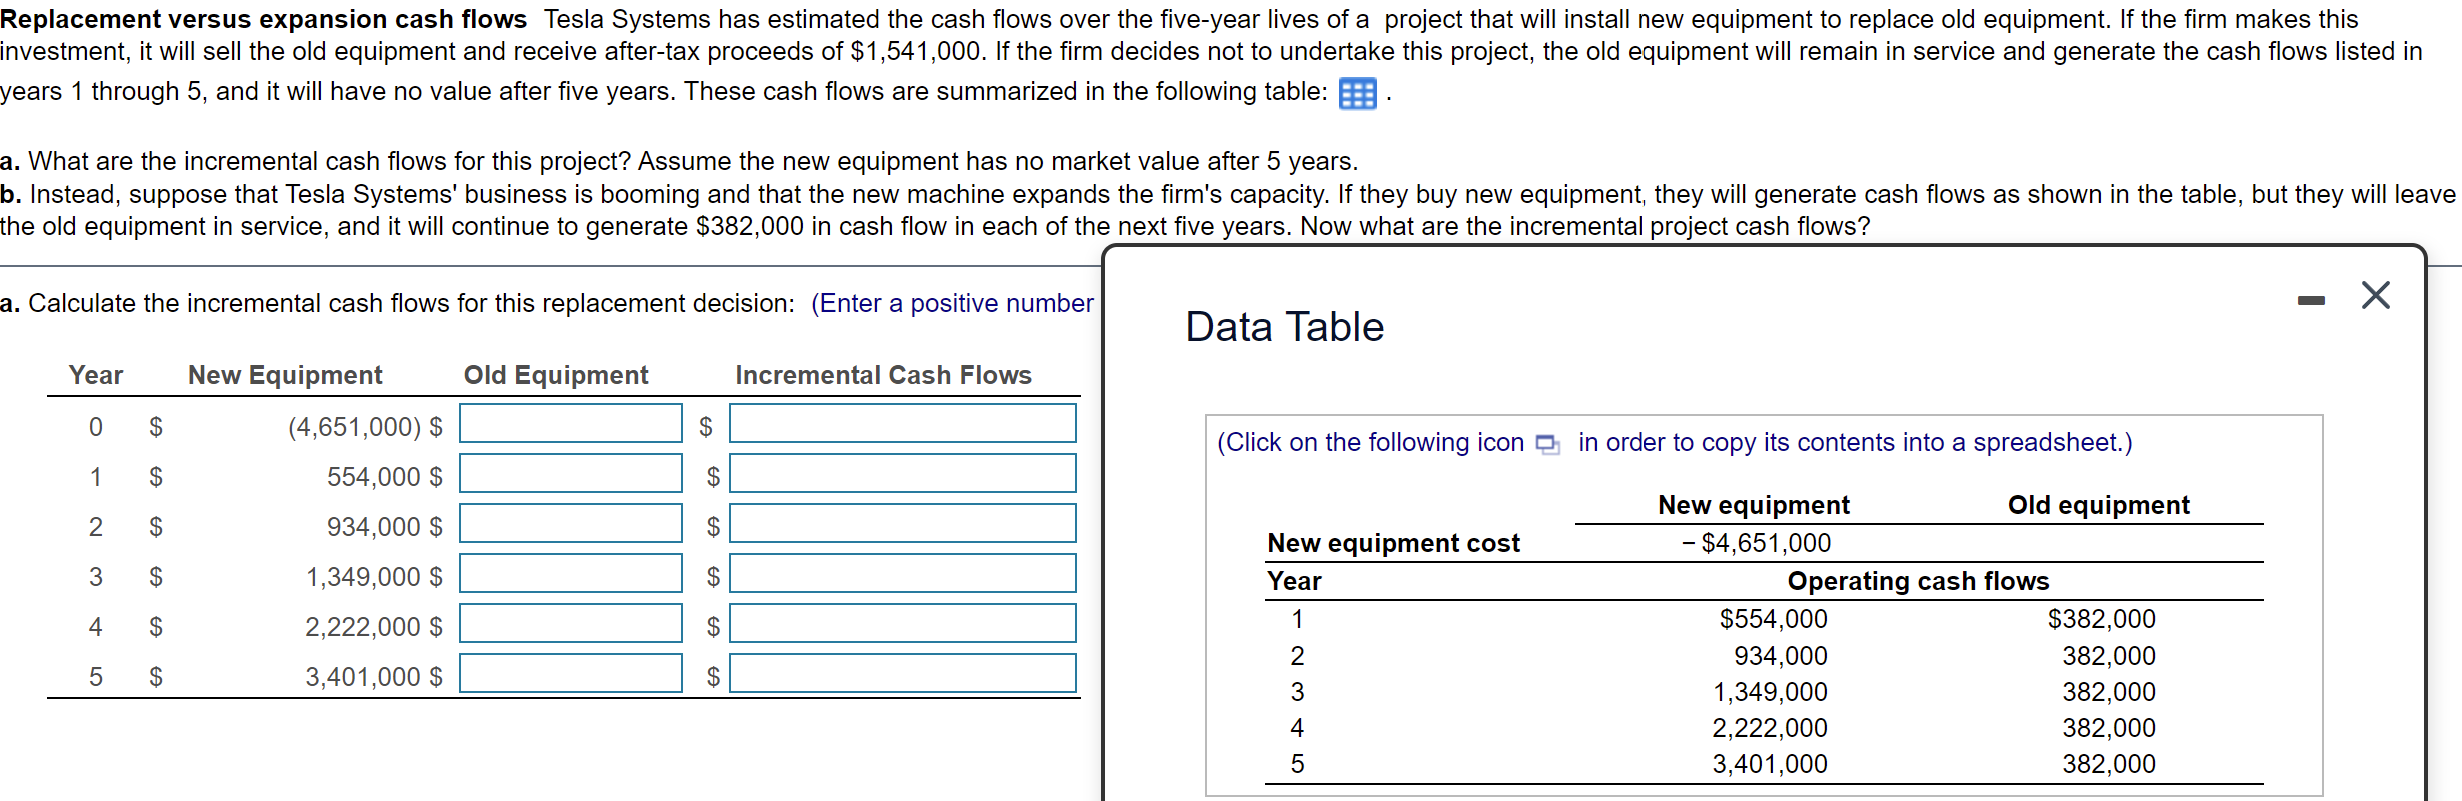The image size is (2462, 801).
Task: Click '934,000' in the Data Table
Action: (1780, 656)
